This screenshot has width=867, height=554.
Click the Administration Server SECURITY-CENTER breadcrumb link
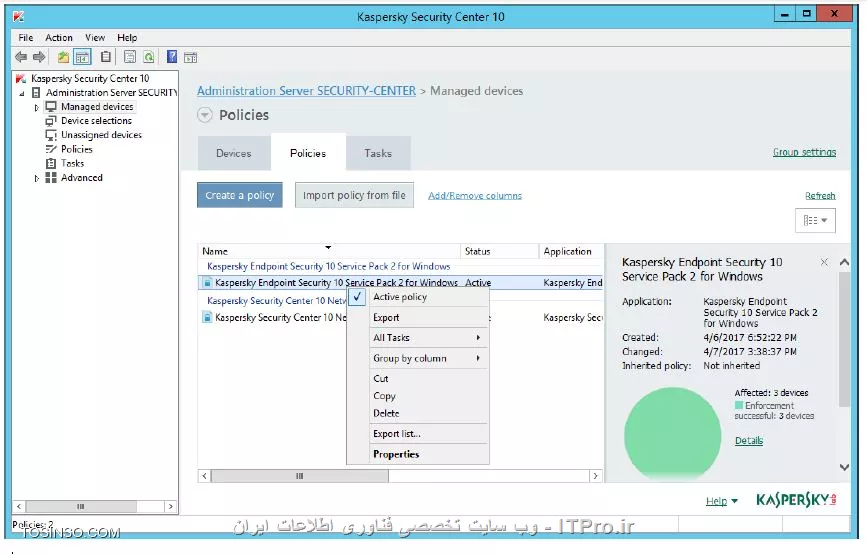306,91
